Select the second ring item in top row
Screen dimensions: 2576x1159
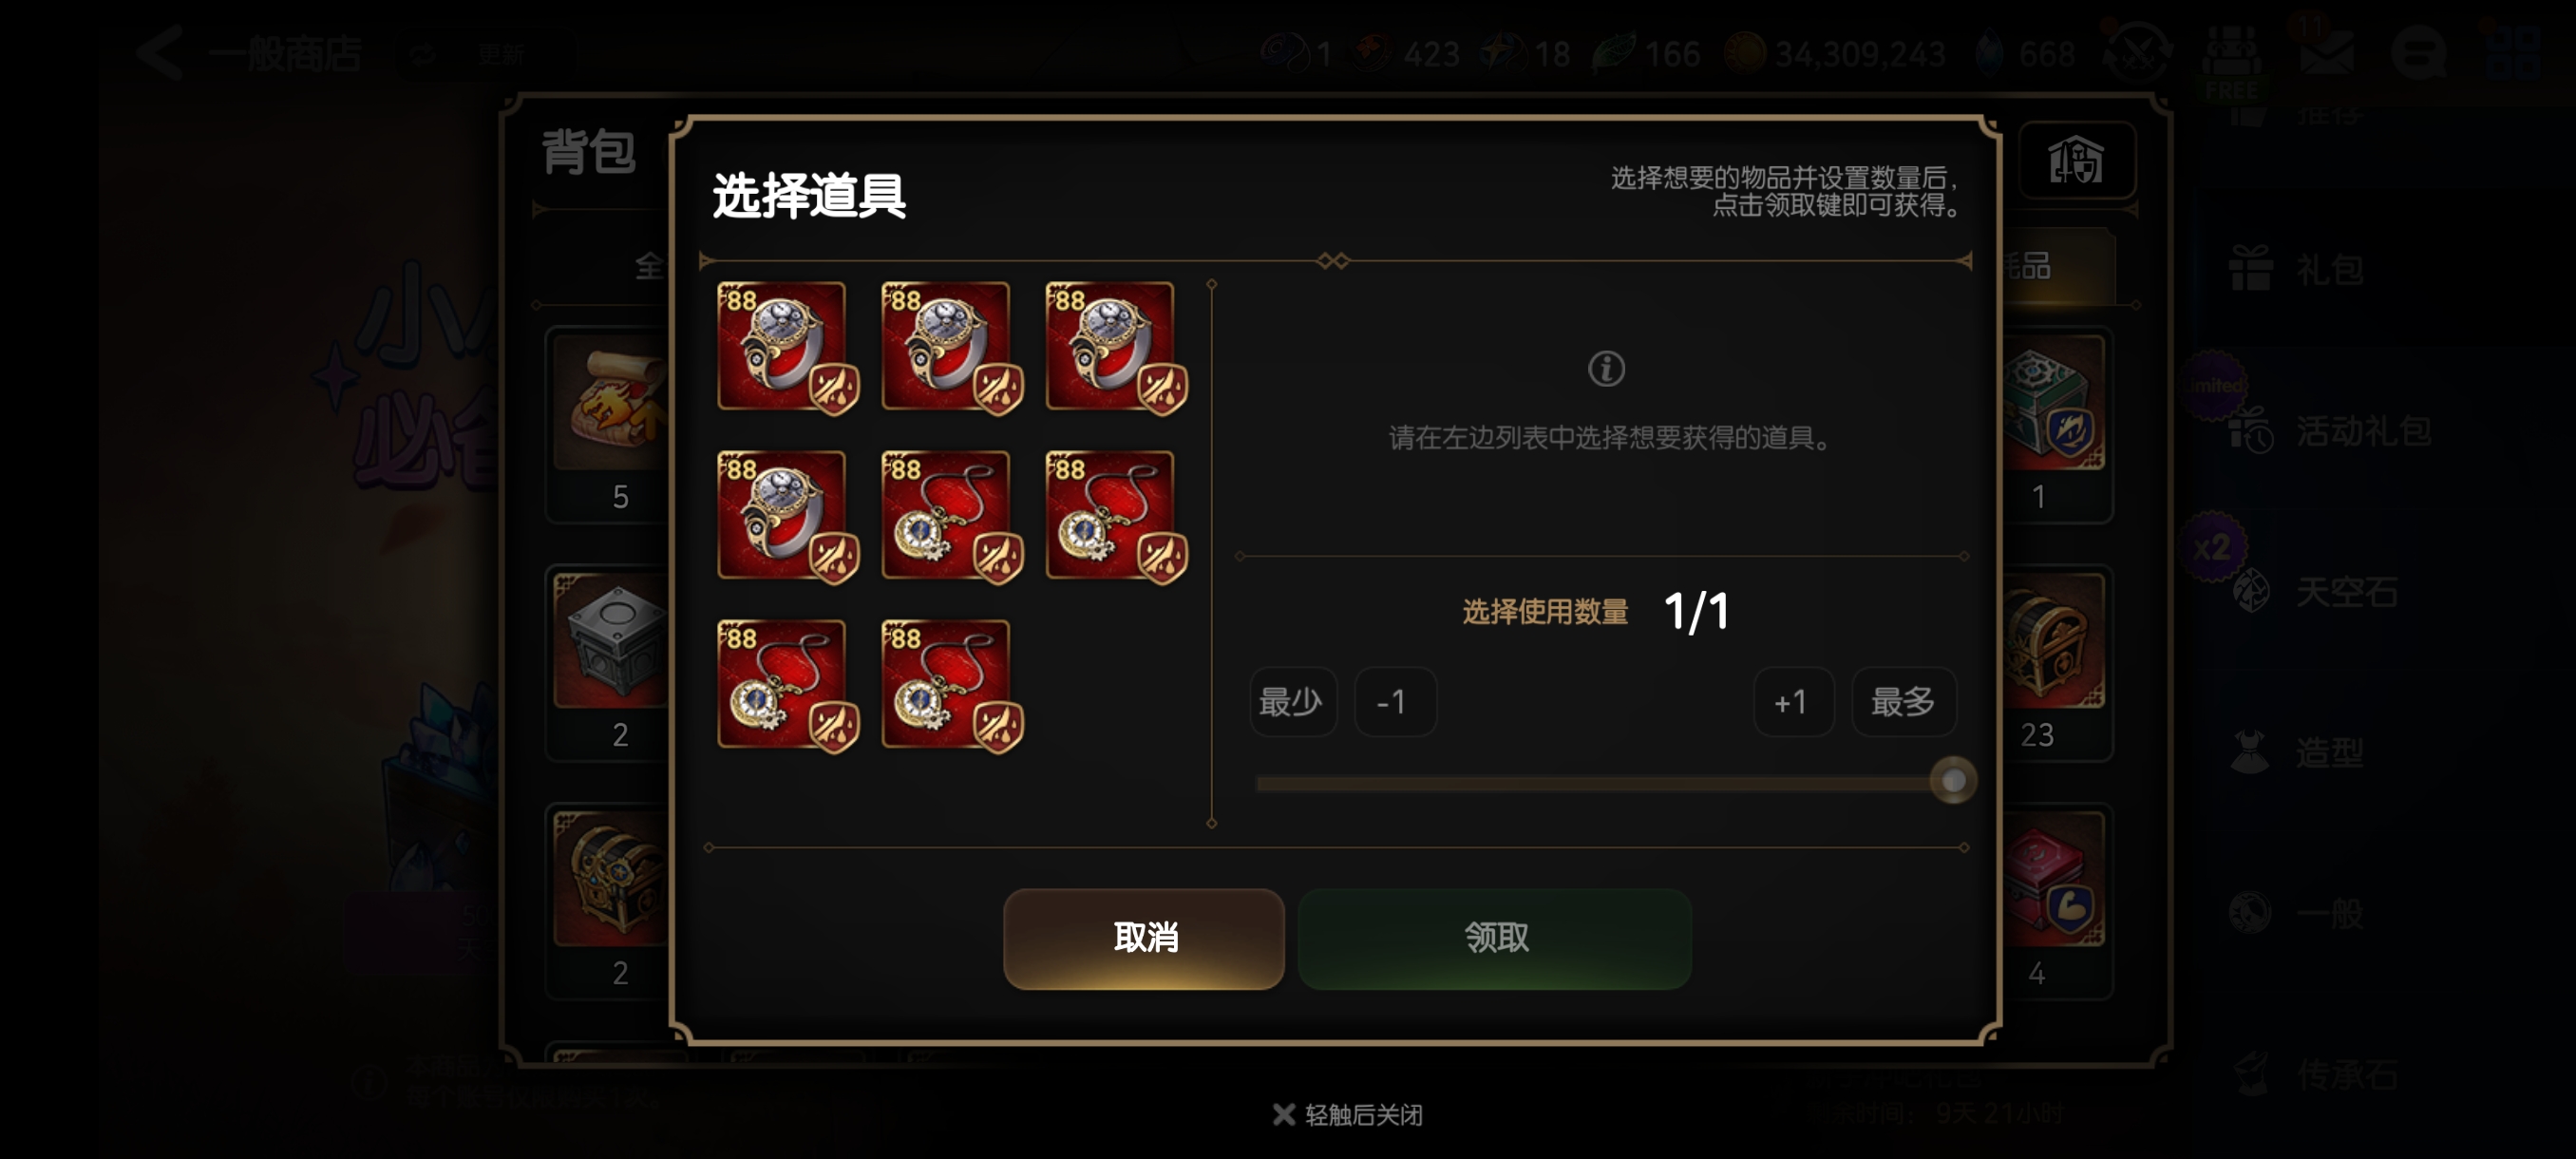click(950, 347)
